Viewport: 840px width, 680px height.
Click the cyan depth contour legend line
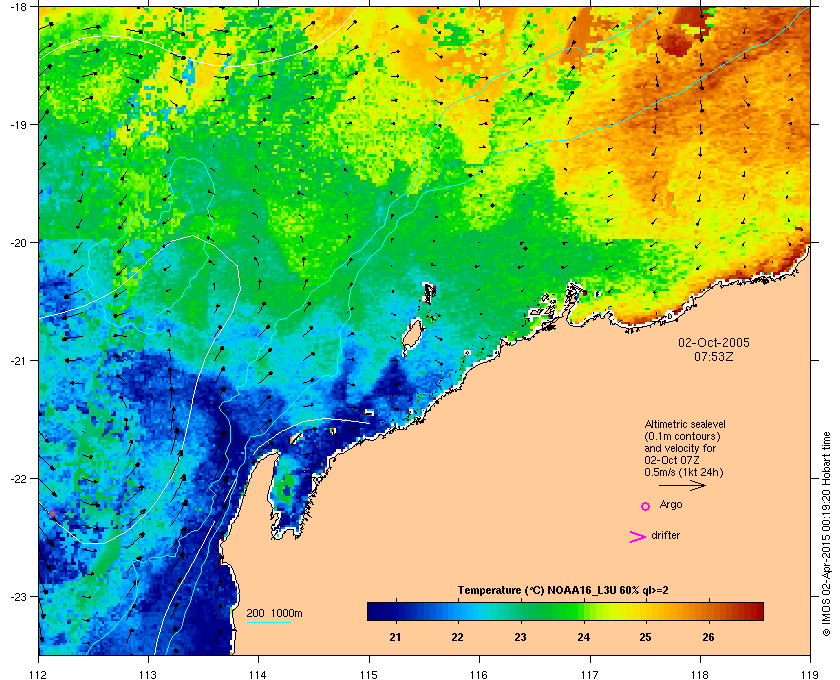[269, 623]
